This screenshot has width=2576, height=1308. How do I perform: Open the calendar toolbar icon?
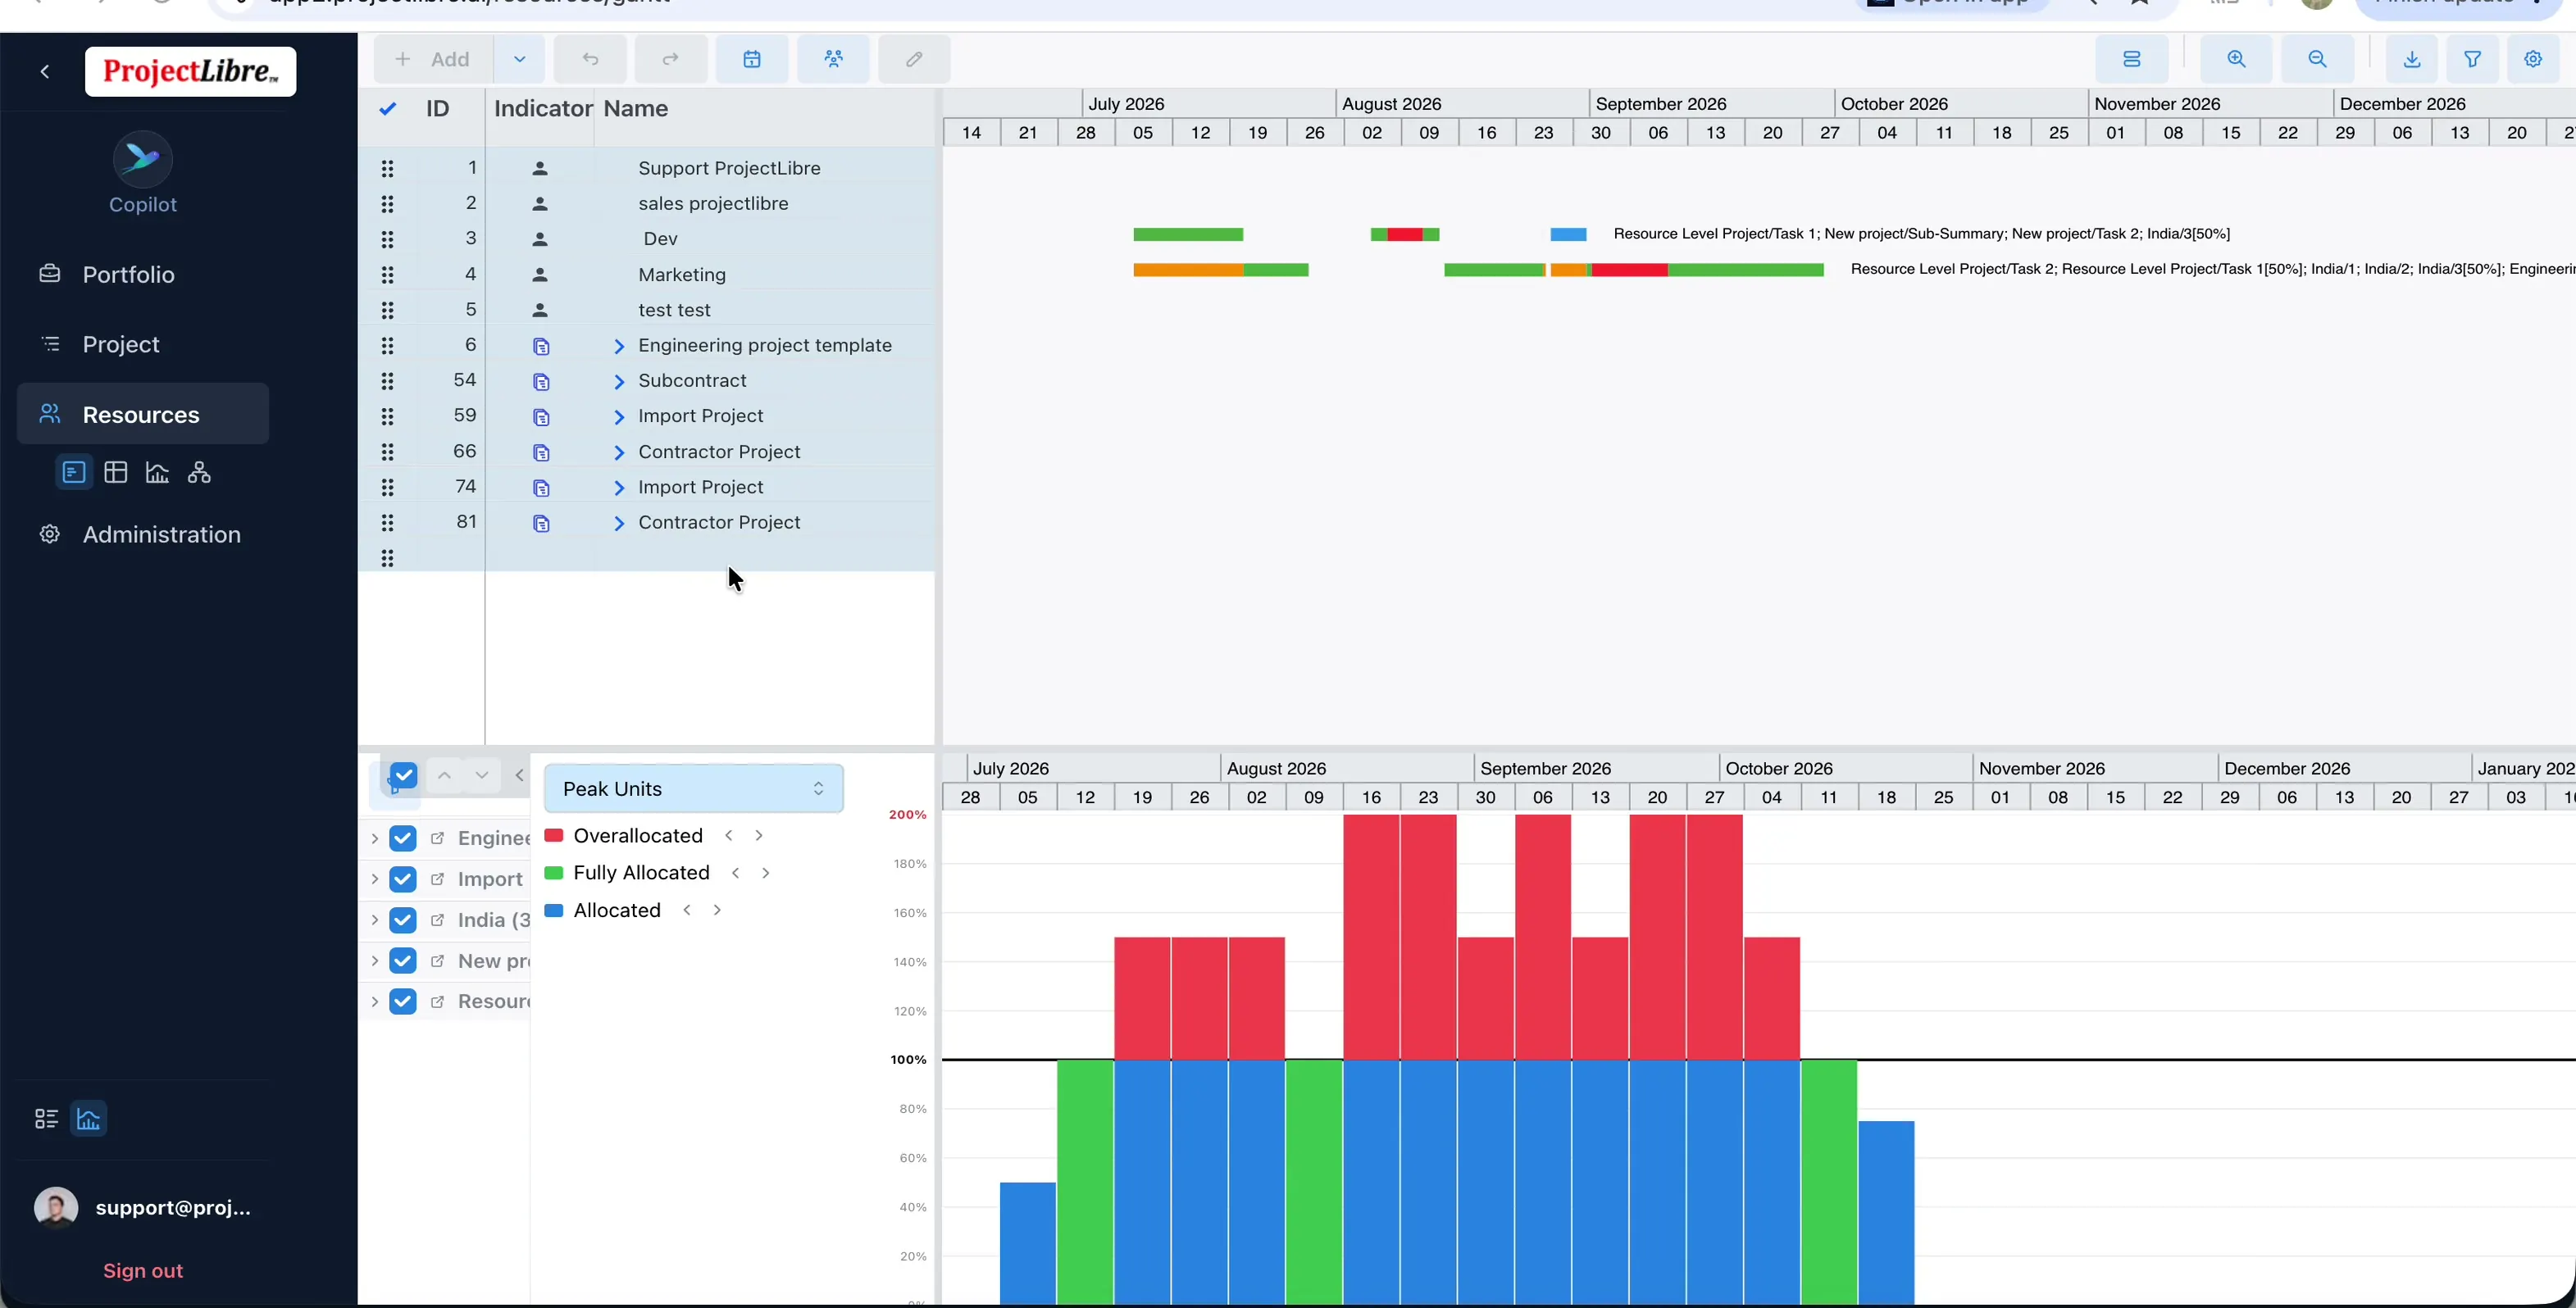point(752,60)
